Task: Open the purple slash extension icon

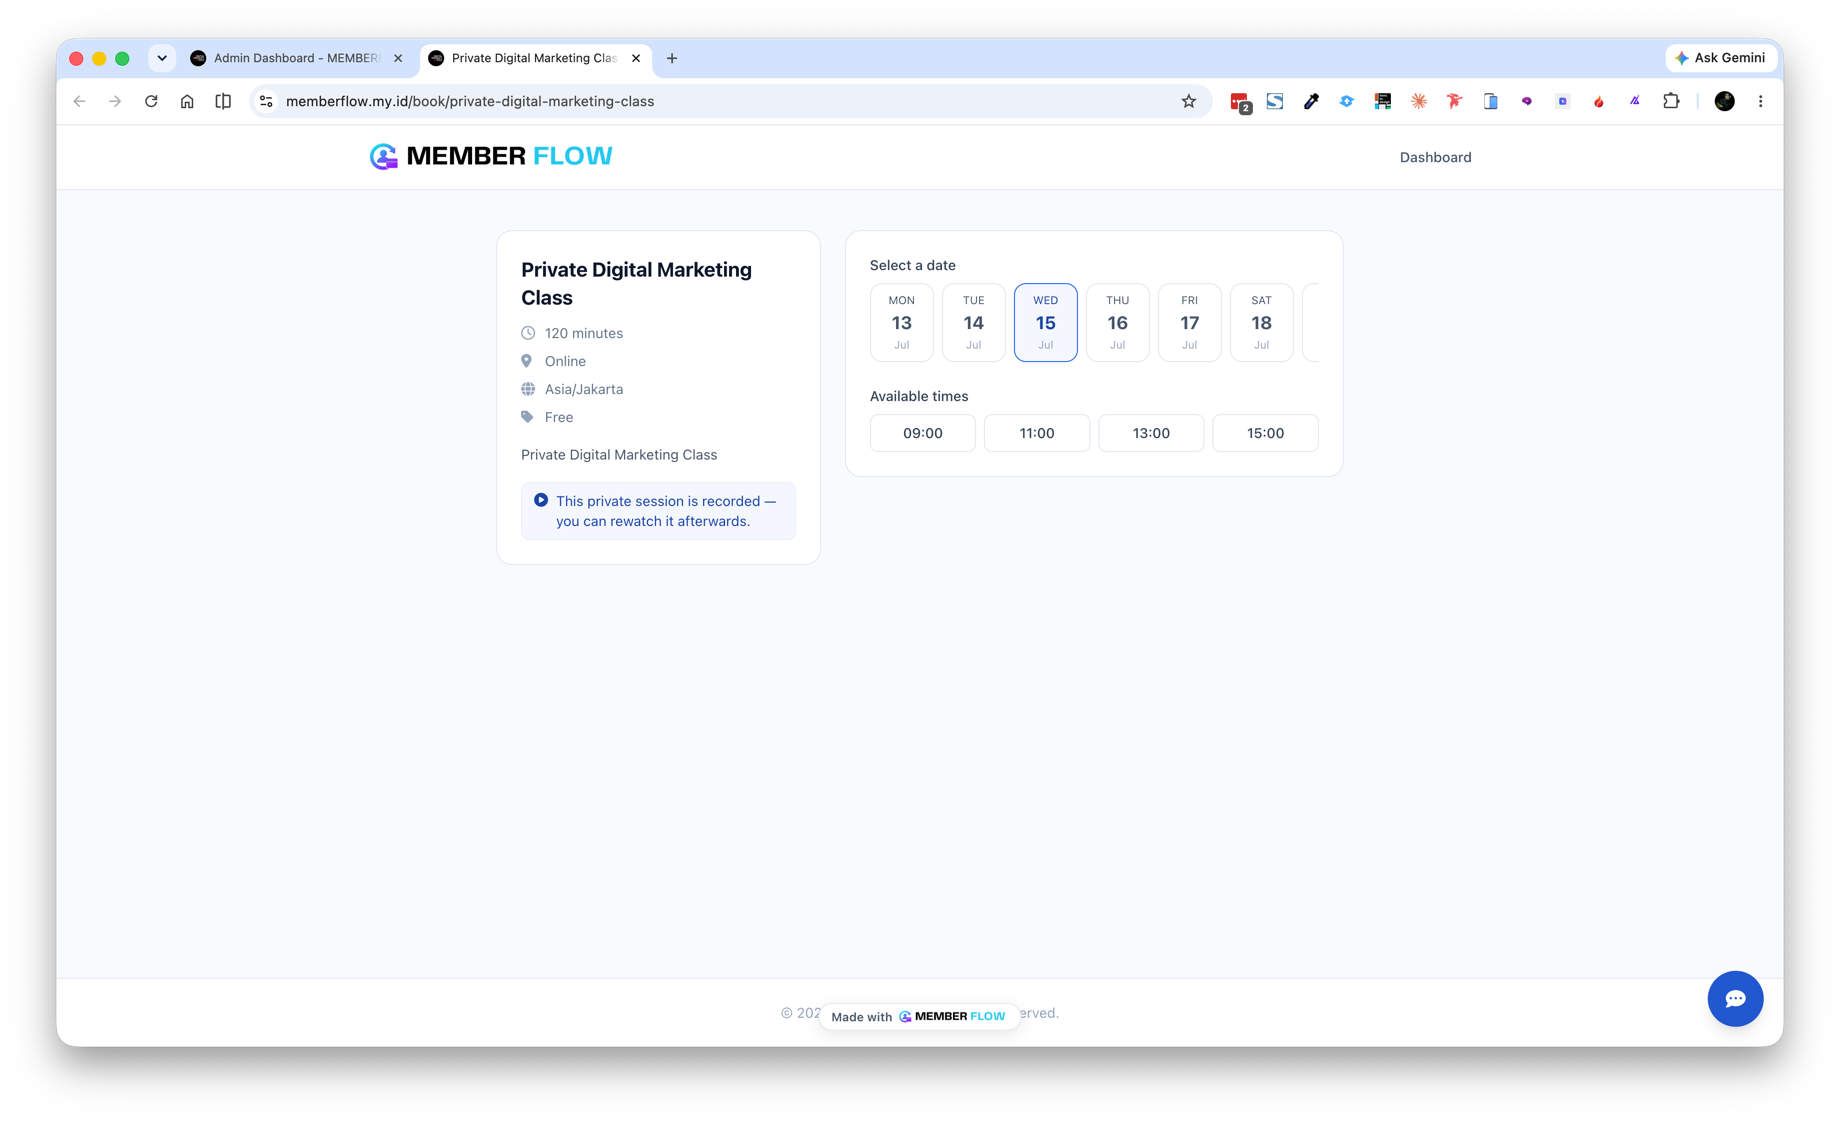Action: point(1635,101)
